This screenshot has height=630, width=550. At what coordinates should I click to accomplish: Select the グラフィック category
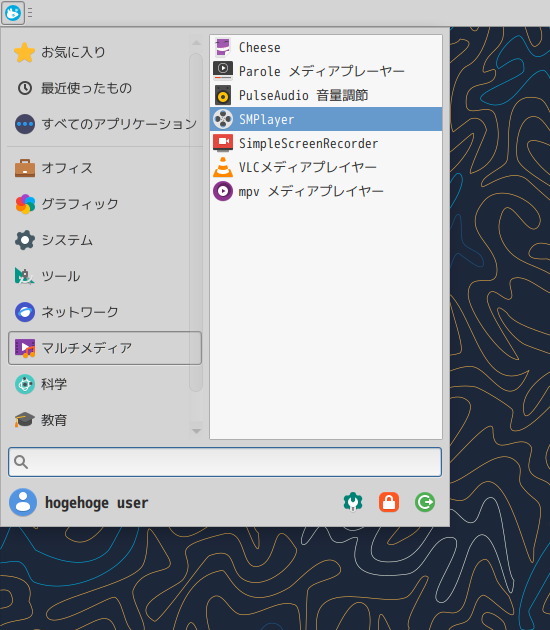pyautogui.click(x=98, y=204)
